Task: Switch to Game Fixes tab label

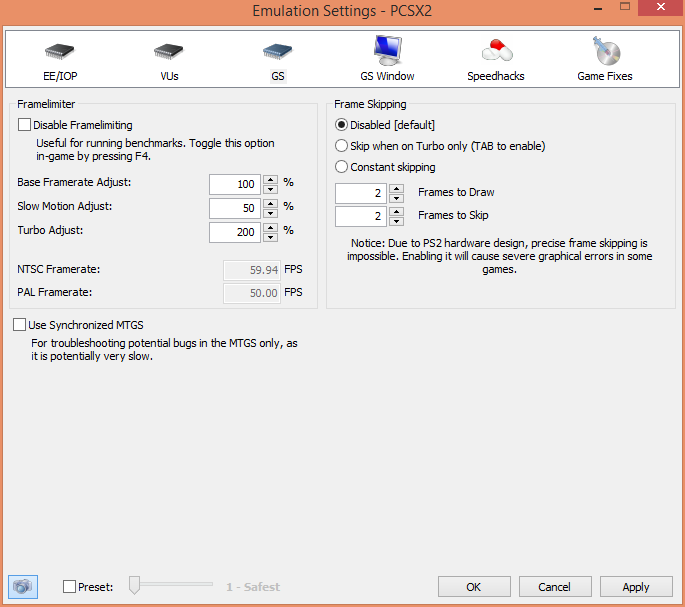Action: pos(605,76)
